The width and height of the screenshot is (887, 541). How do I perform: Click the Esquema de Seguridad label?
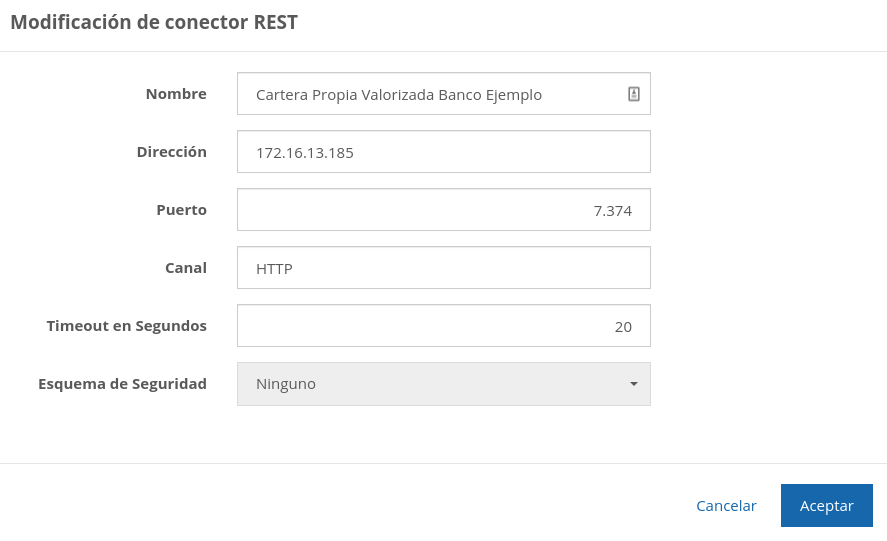[x=122, y=384]
